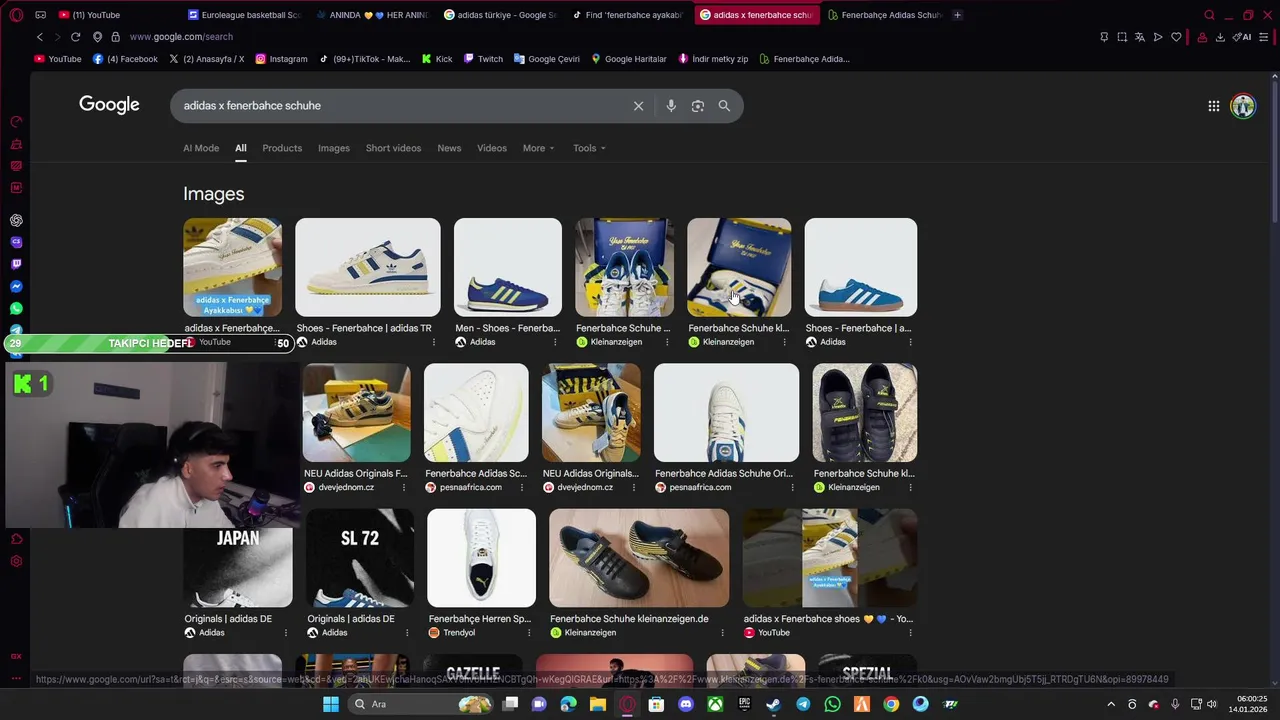Open options menu for NEU Adidas Originals F... result

click(404, 488)
